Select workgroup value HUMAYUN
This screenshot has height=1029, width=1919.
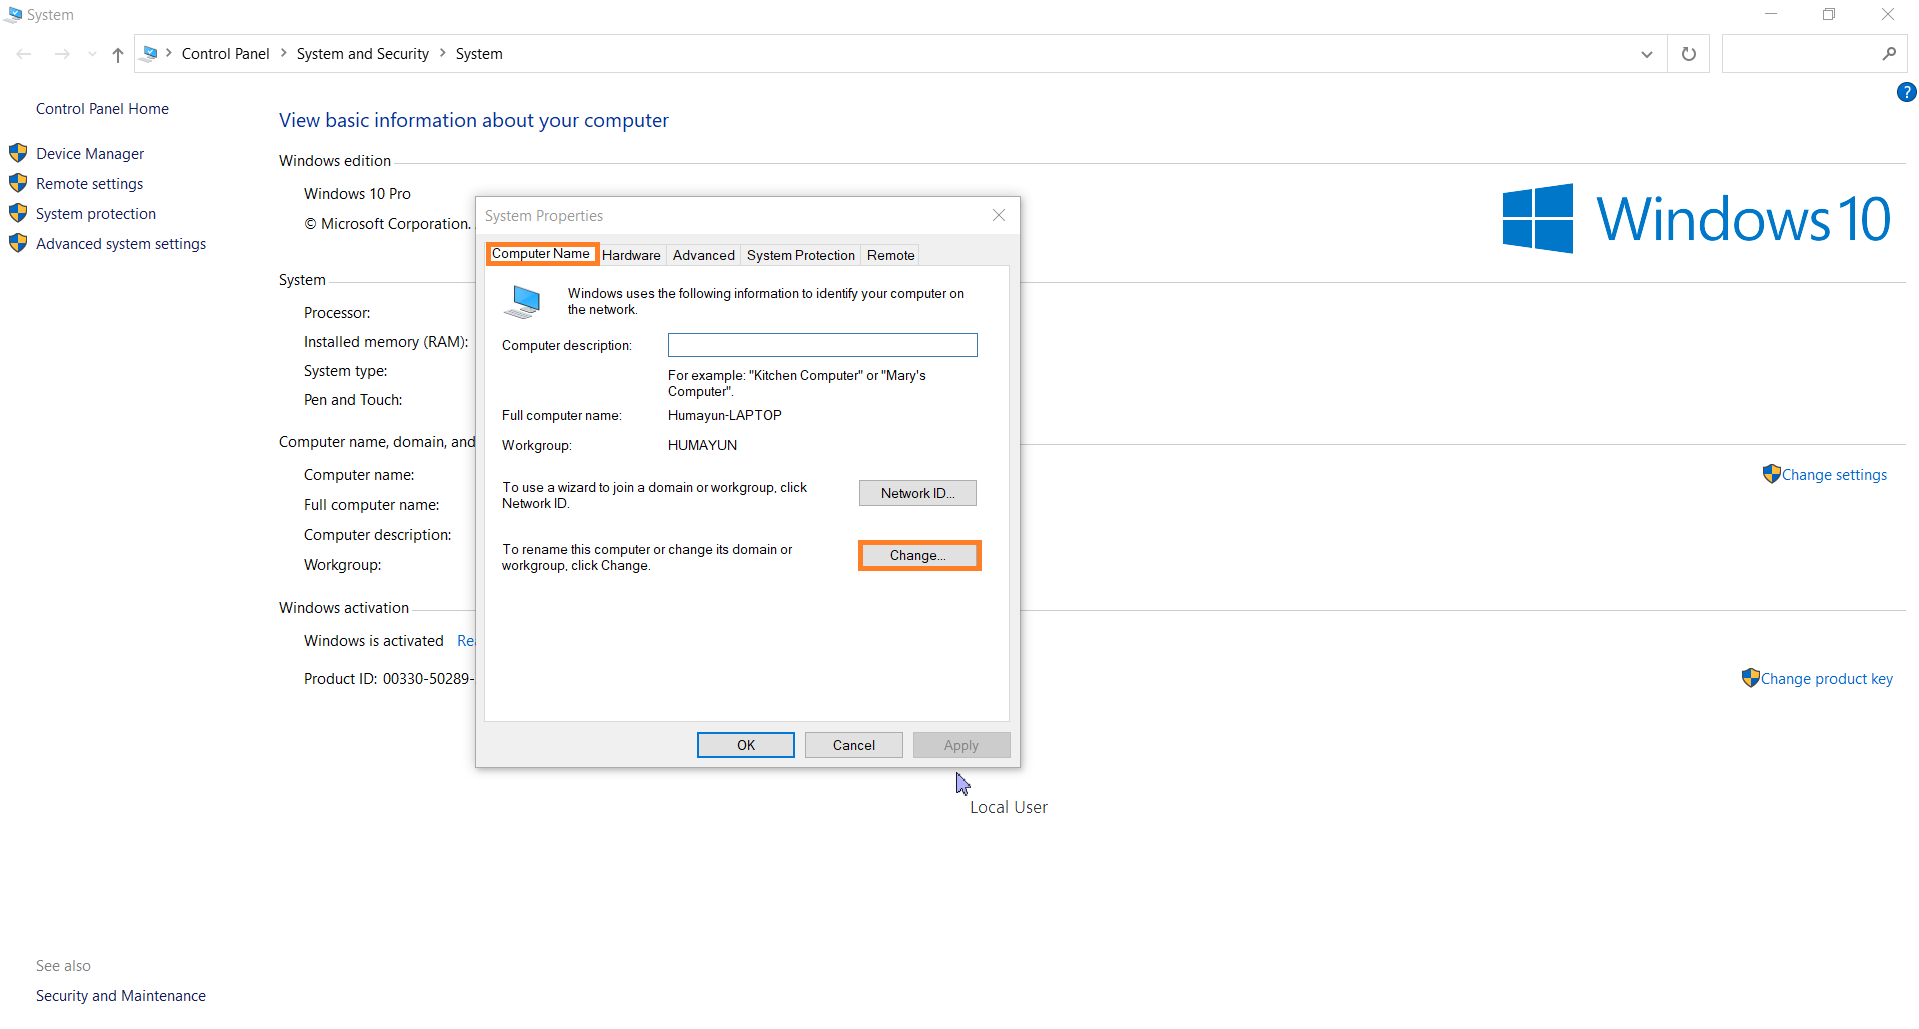click(702, 446)
